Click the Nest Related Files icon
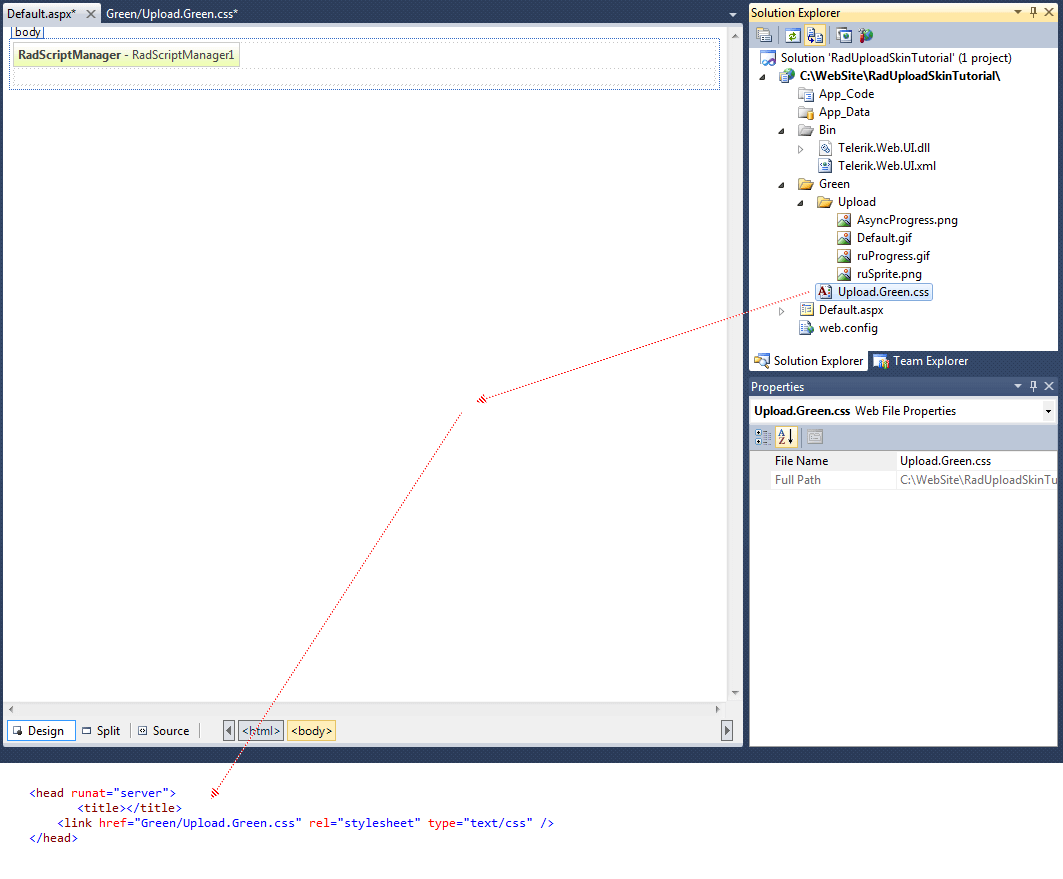1063x879 pixels. 815,35
